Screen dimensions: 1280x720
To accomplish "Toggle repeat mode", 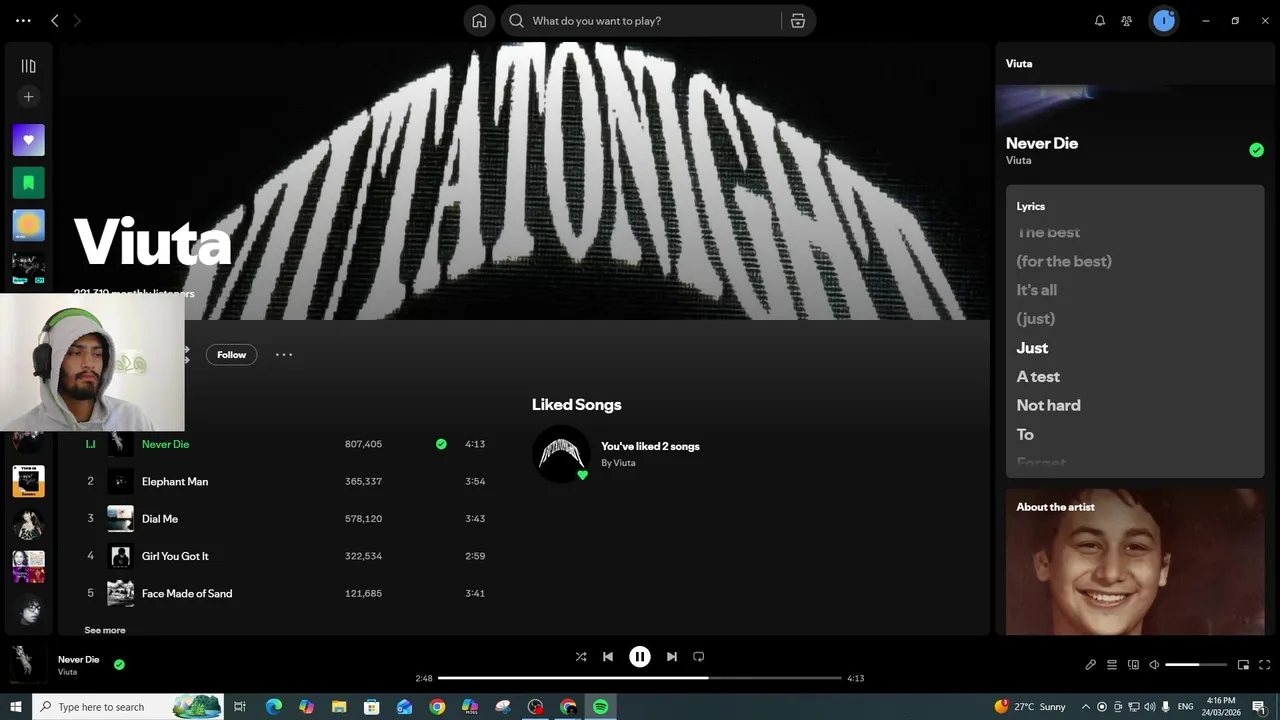I will tap(699, 657).
